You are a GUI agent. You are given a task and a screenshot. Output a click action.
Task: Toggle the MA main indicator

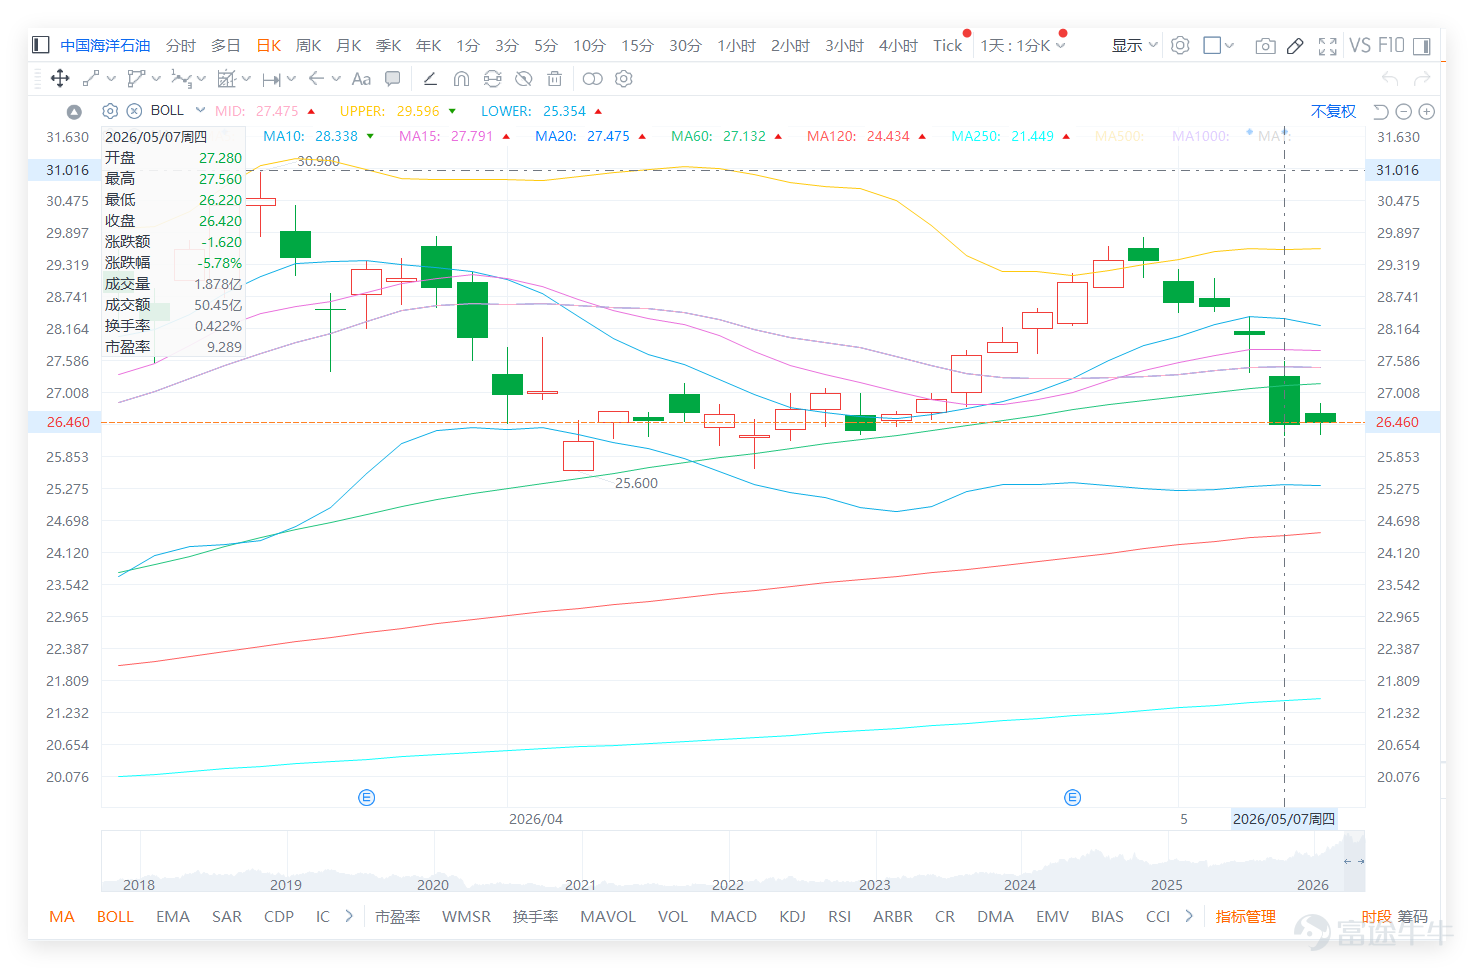pos(62,917)
